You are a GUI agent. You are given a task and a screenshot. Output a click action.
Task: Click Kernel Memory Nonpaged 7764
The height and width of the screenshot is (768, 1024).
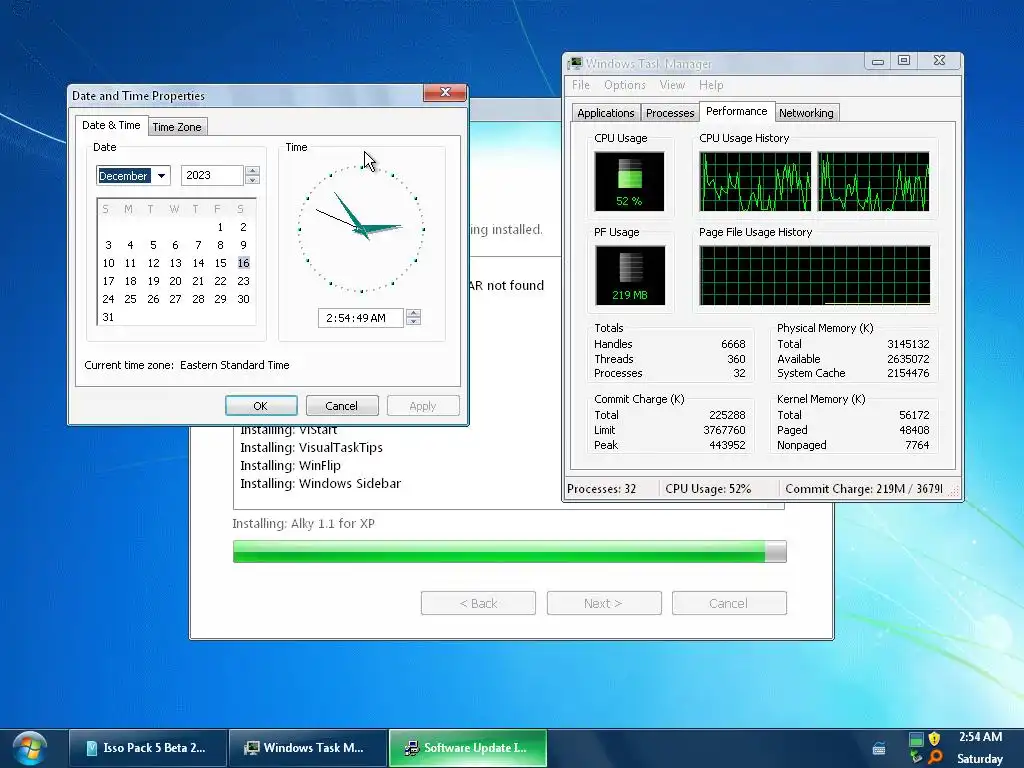[x=917, y=445]
